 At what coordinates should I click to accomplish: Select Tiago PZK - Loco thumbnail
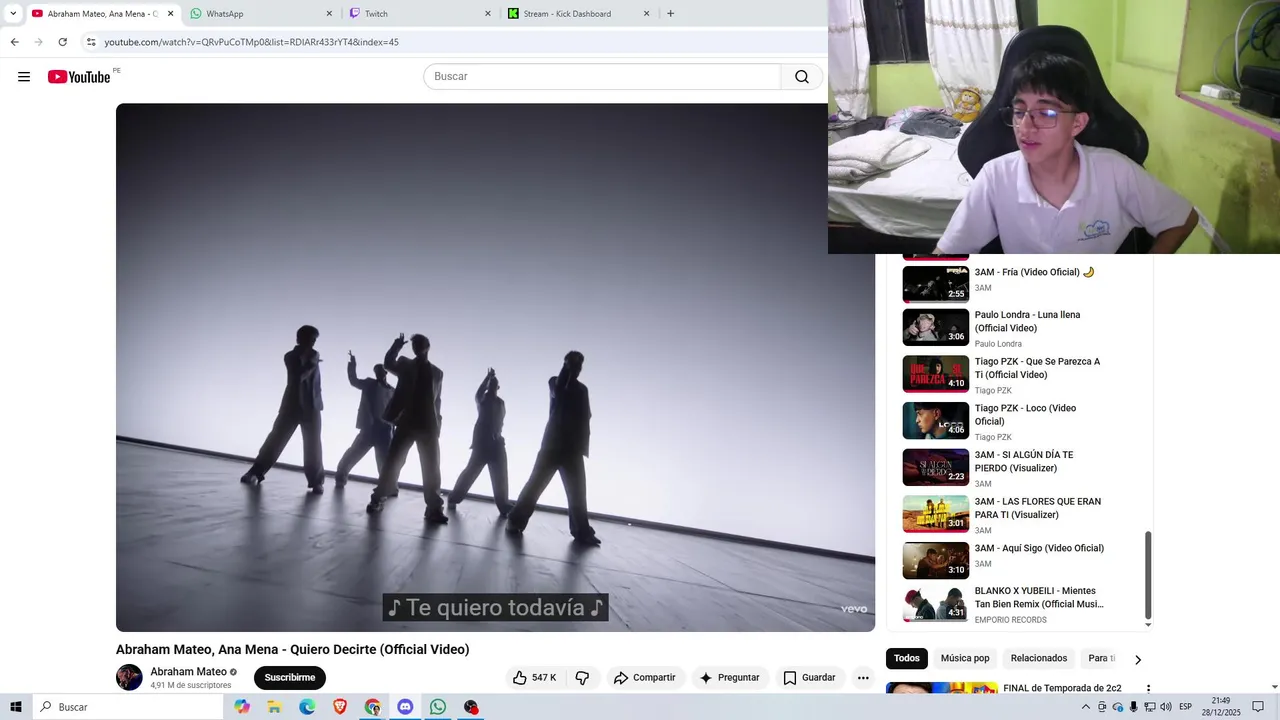point(936,421)
